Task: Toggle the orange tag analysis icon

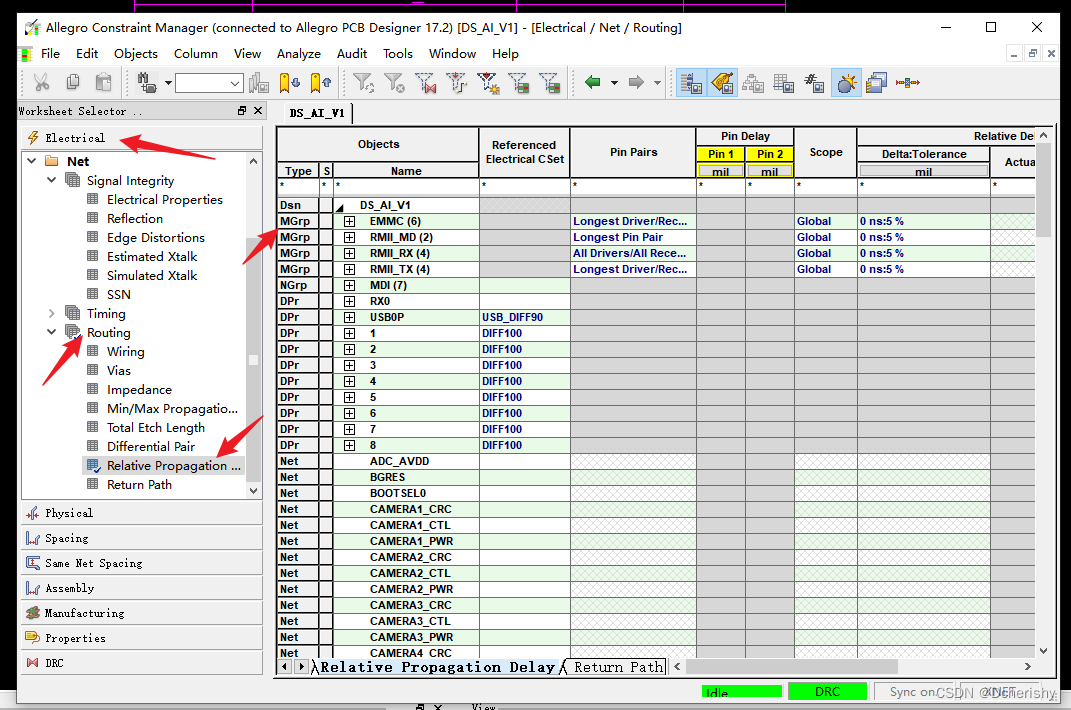Action: (722, 83)
